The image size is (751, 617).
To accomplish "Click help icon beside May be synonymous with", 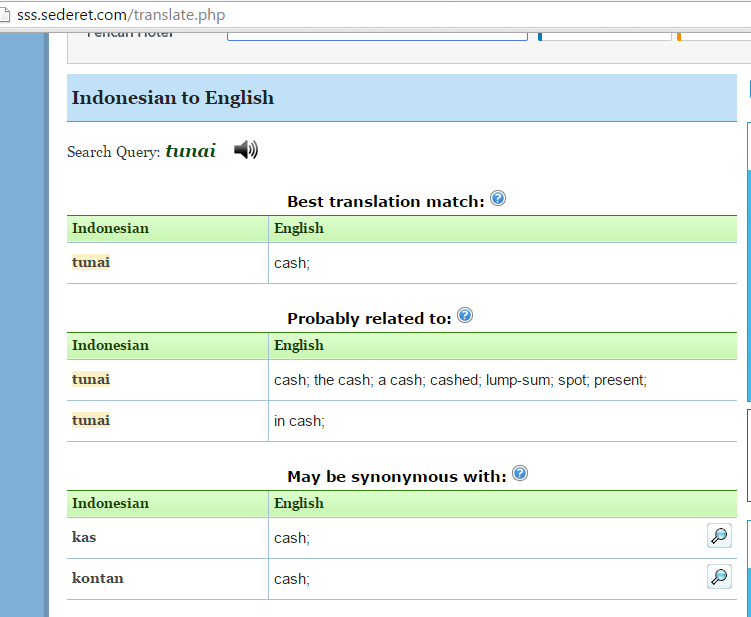I will pos(519,474).
